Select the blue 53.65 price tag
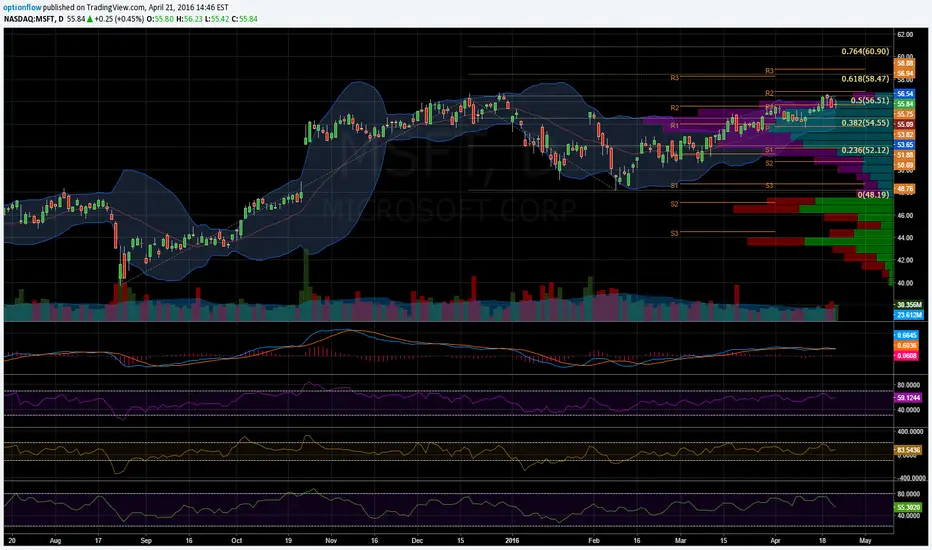The width and height of the screenshot is (932, 550). [x=905, y=144]
